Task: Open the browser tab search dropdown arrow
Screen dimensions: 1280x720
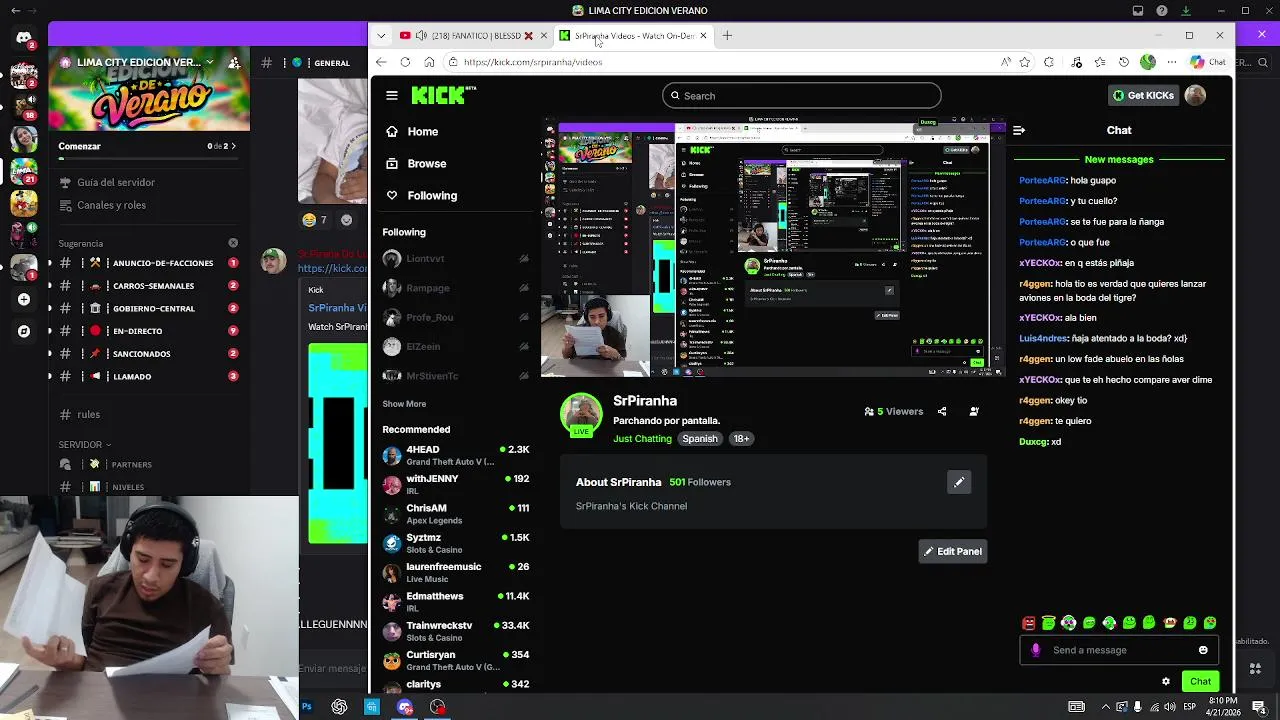Action: click(x=381, y=36)
